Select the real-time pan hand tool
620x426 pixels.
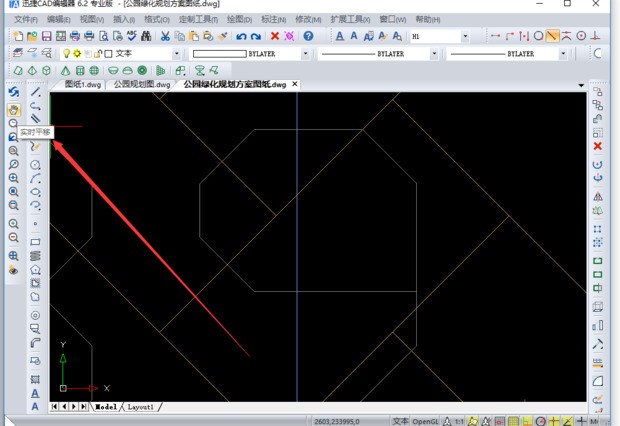(14, 108)
